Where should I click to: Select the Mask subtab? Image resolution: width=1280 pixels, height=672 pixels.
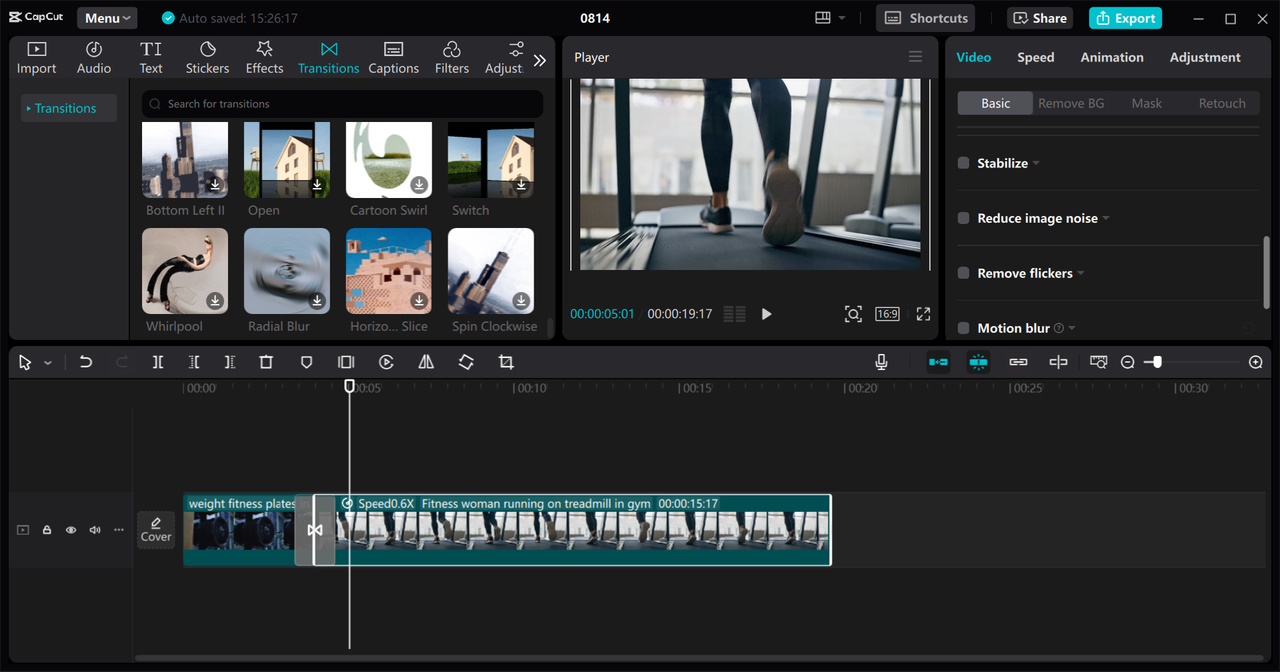[1147, 103]
